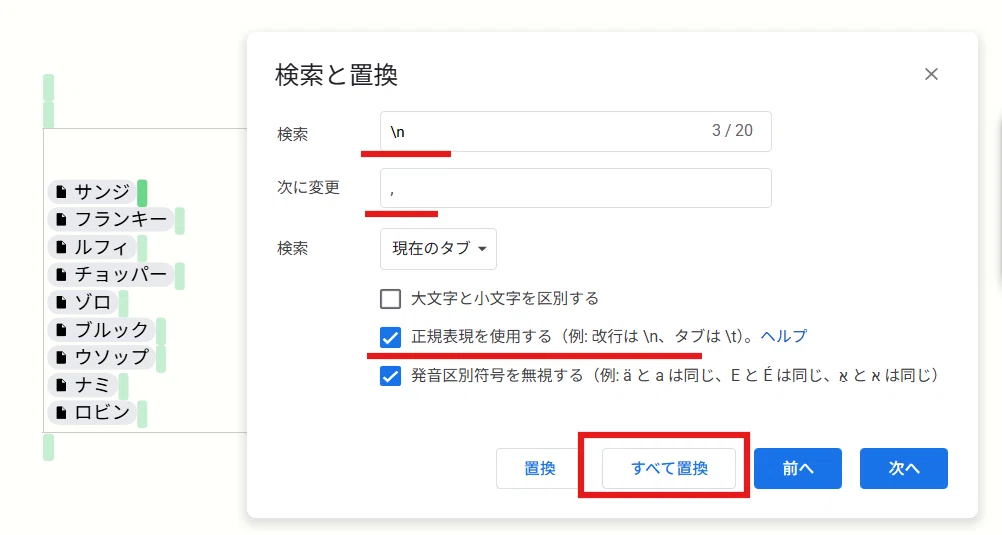Click the ブルック file chip
Viewport: 1002px width, 535px height.
pyautogui.click(x=101, y=329)
